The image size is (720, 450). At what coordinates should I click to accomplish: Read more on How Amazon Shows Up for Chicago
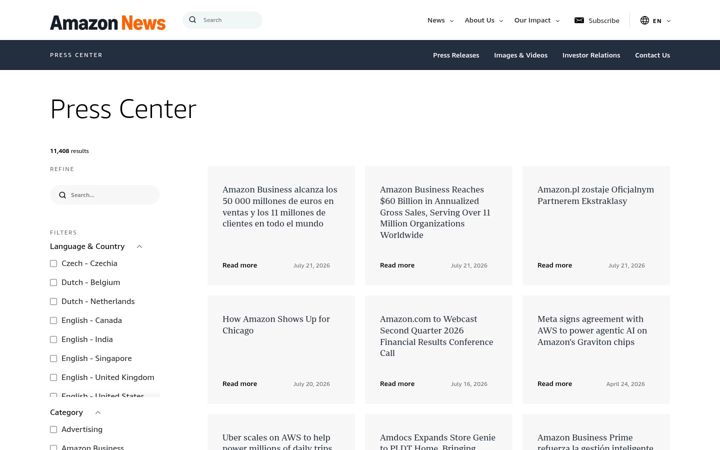pos(240,384)
